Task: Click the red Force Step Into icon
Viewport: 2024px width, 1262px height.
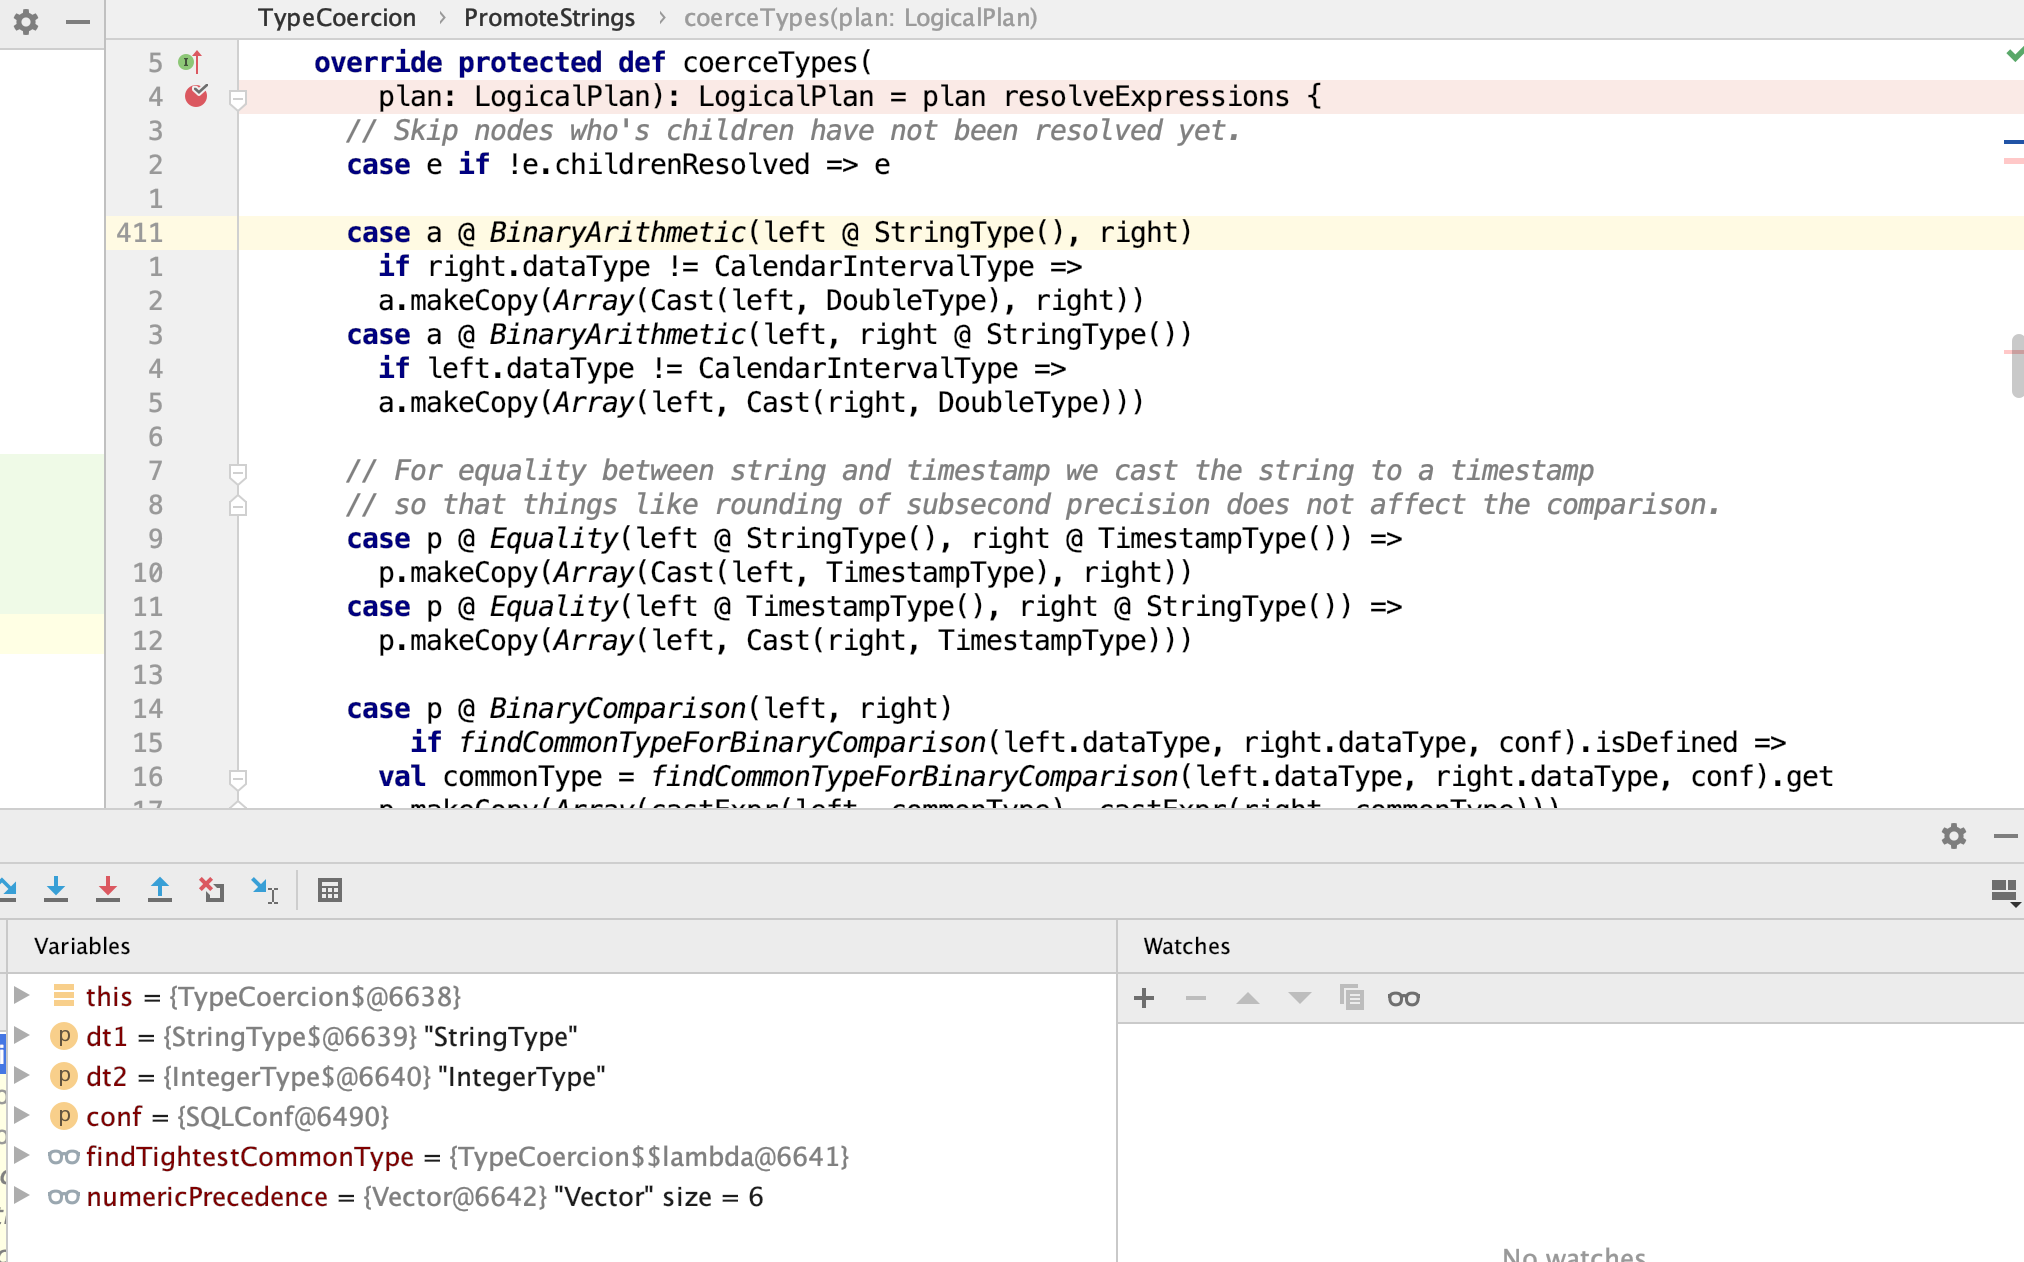Action: [x=108, y=889]
